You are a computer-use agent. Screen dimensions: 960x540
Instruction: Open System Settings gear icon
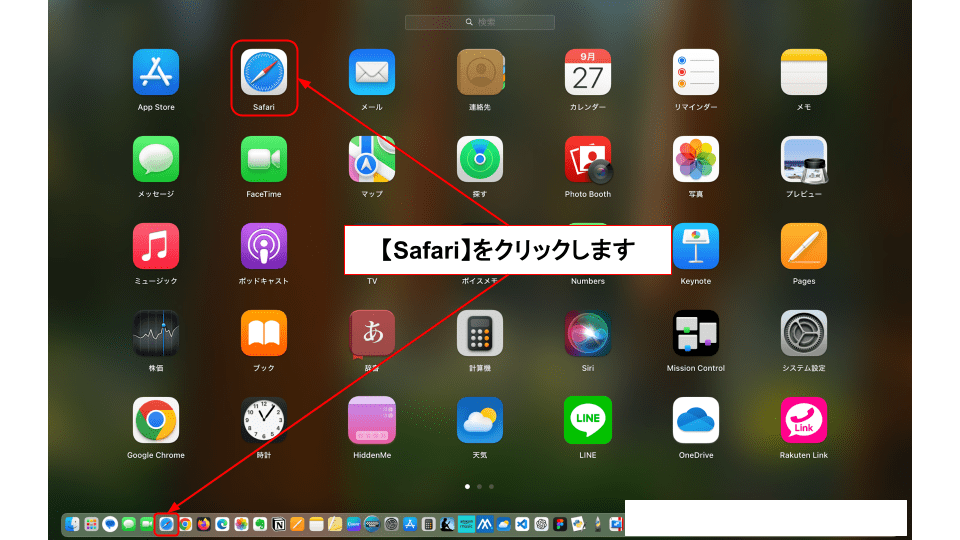click(x=804, y=334)
